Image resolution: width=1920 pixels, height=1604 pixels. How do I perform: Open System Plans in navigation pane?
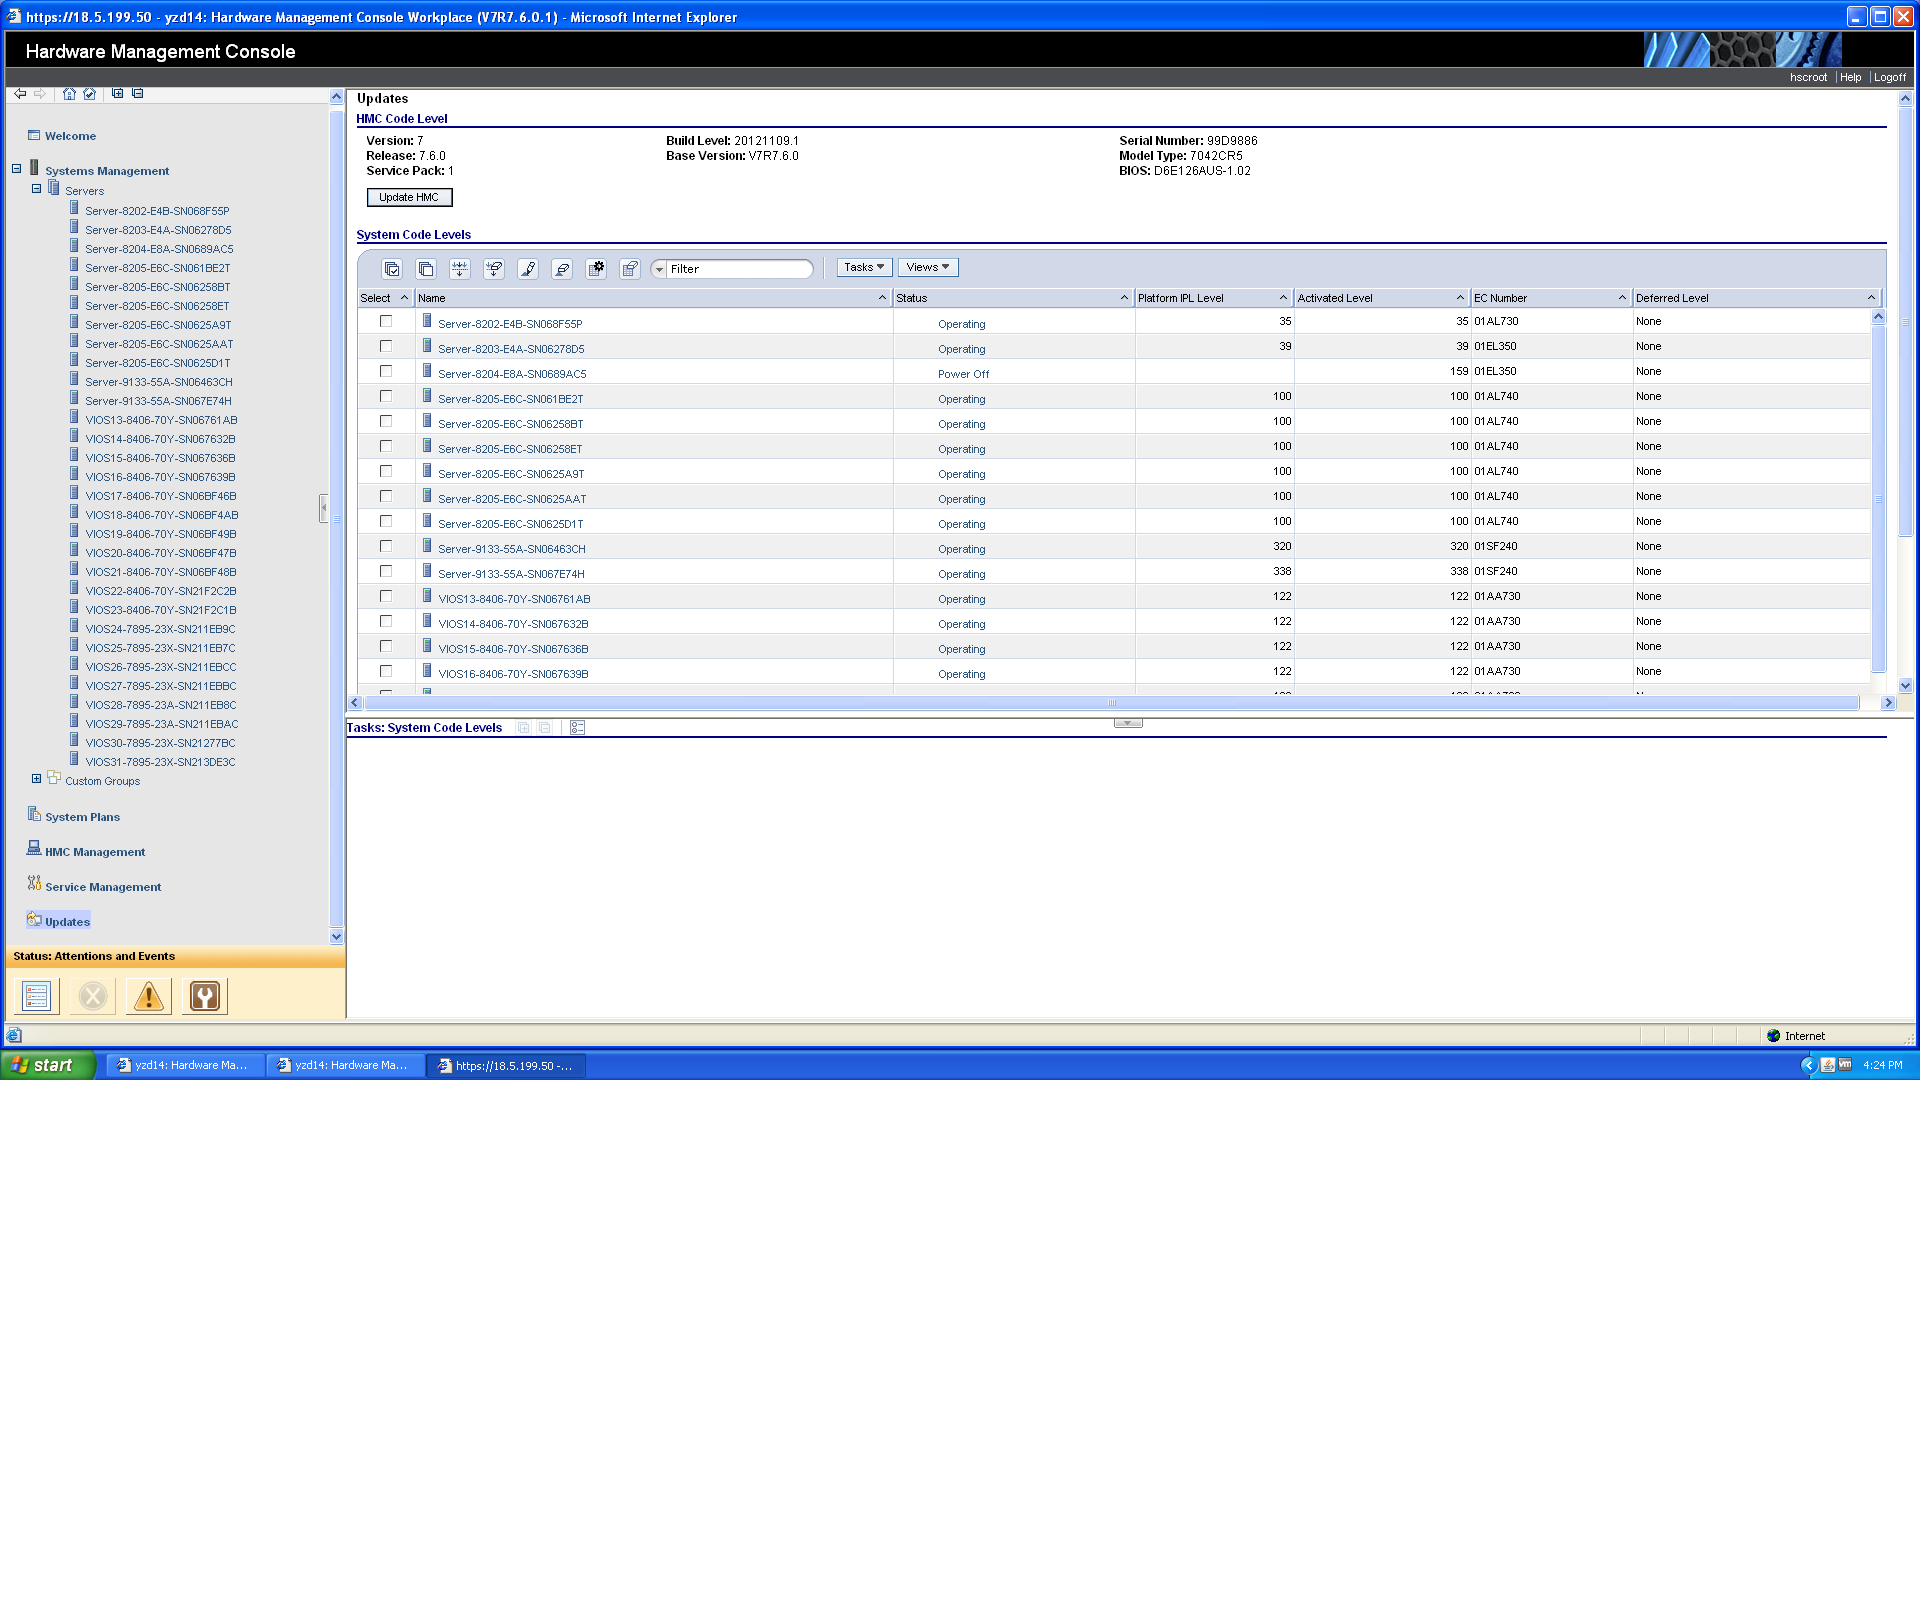pyautogui.click(x=82, y=818)
